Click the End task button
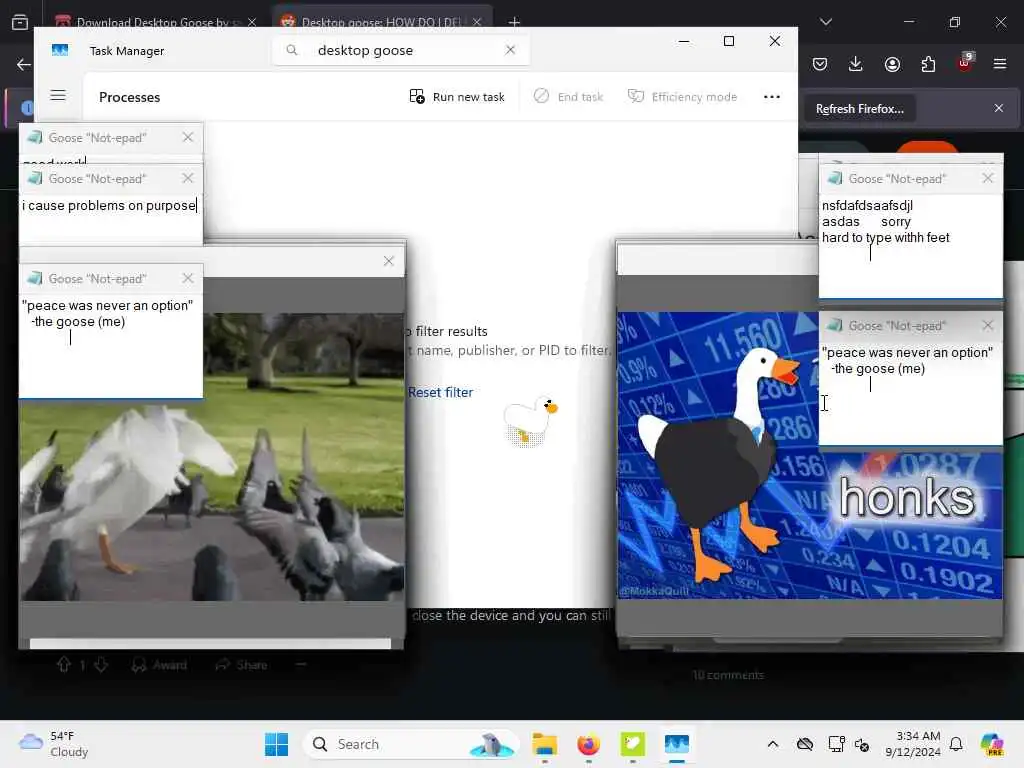The height and width of the screenshot is (768, 1024). [x=568, y=97]
